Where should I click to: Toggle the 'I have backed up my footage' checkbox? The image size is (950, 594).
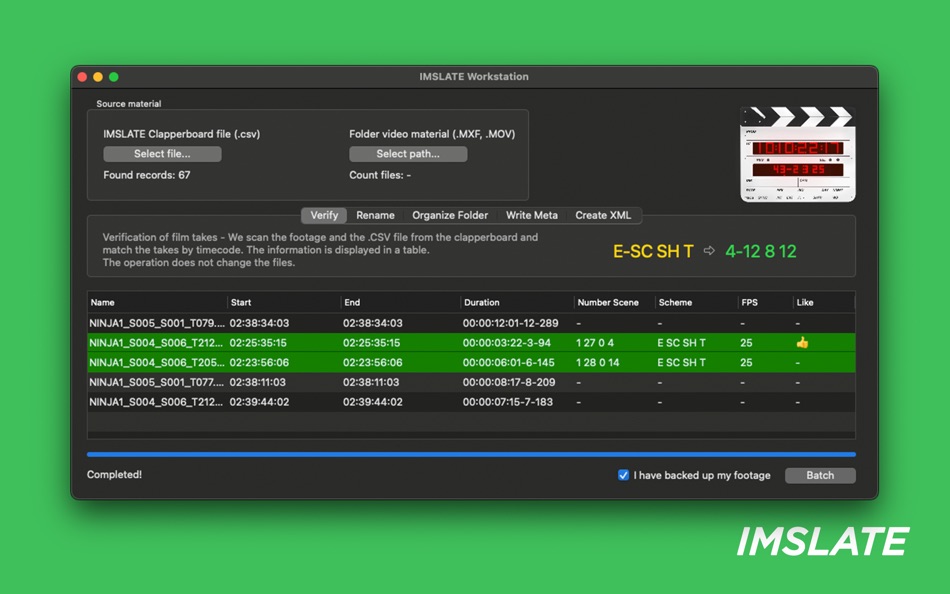(623, 475)
